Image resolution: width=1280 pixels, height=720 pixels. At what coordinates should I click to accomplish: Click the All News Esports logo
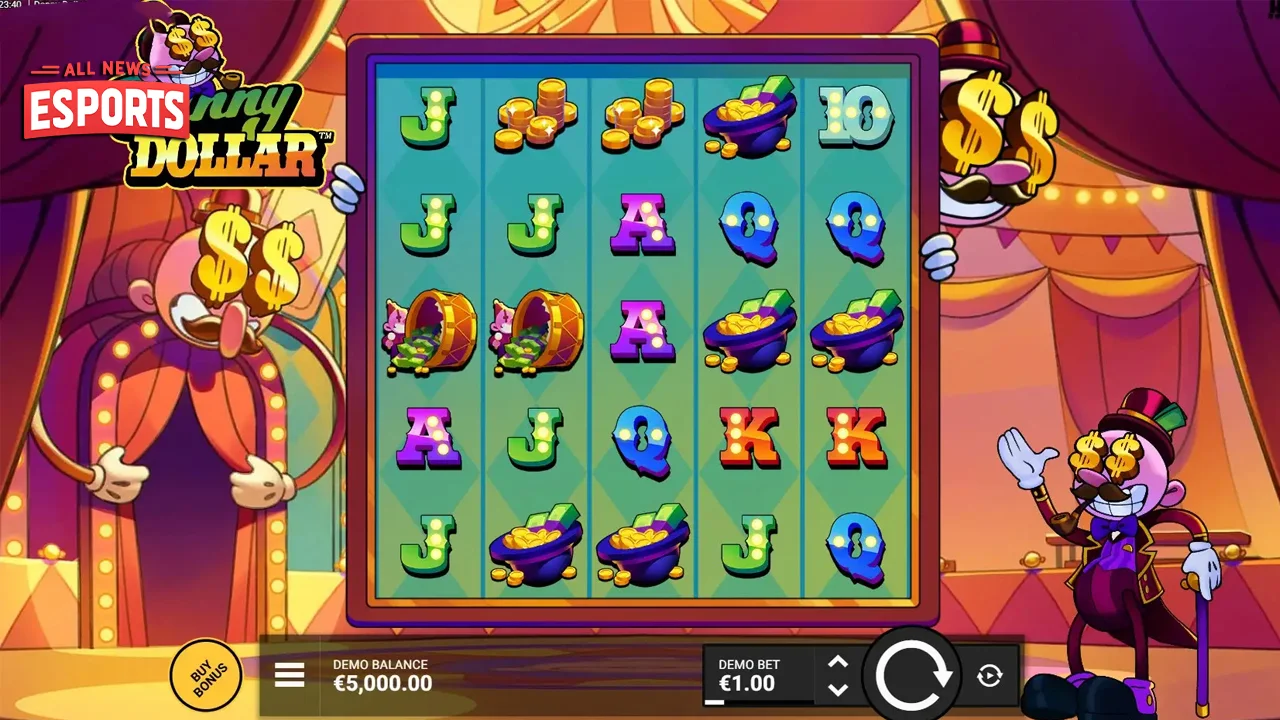(105, 100)
